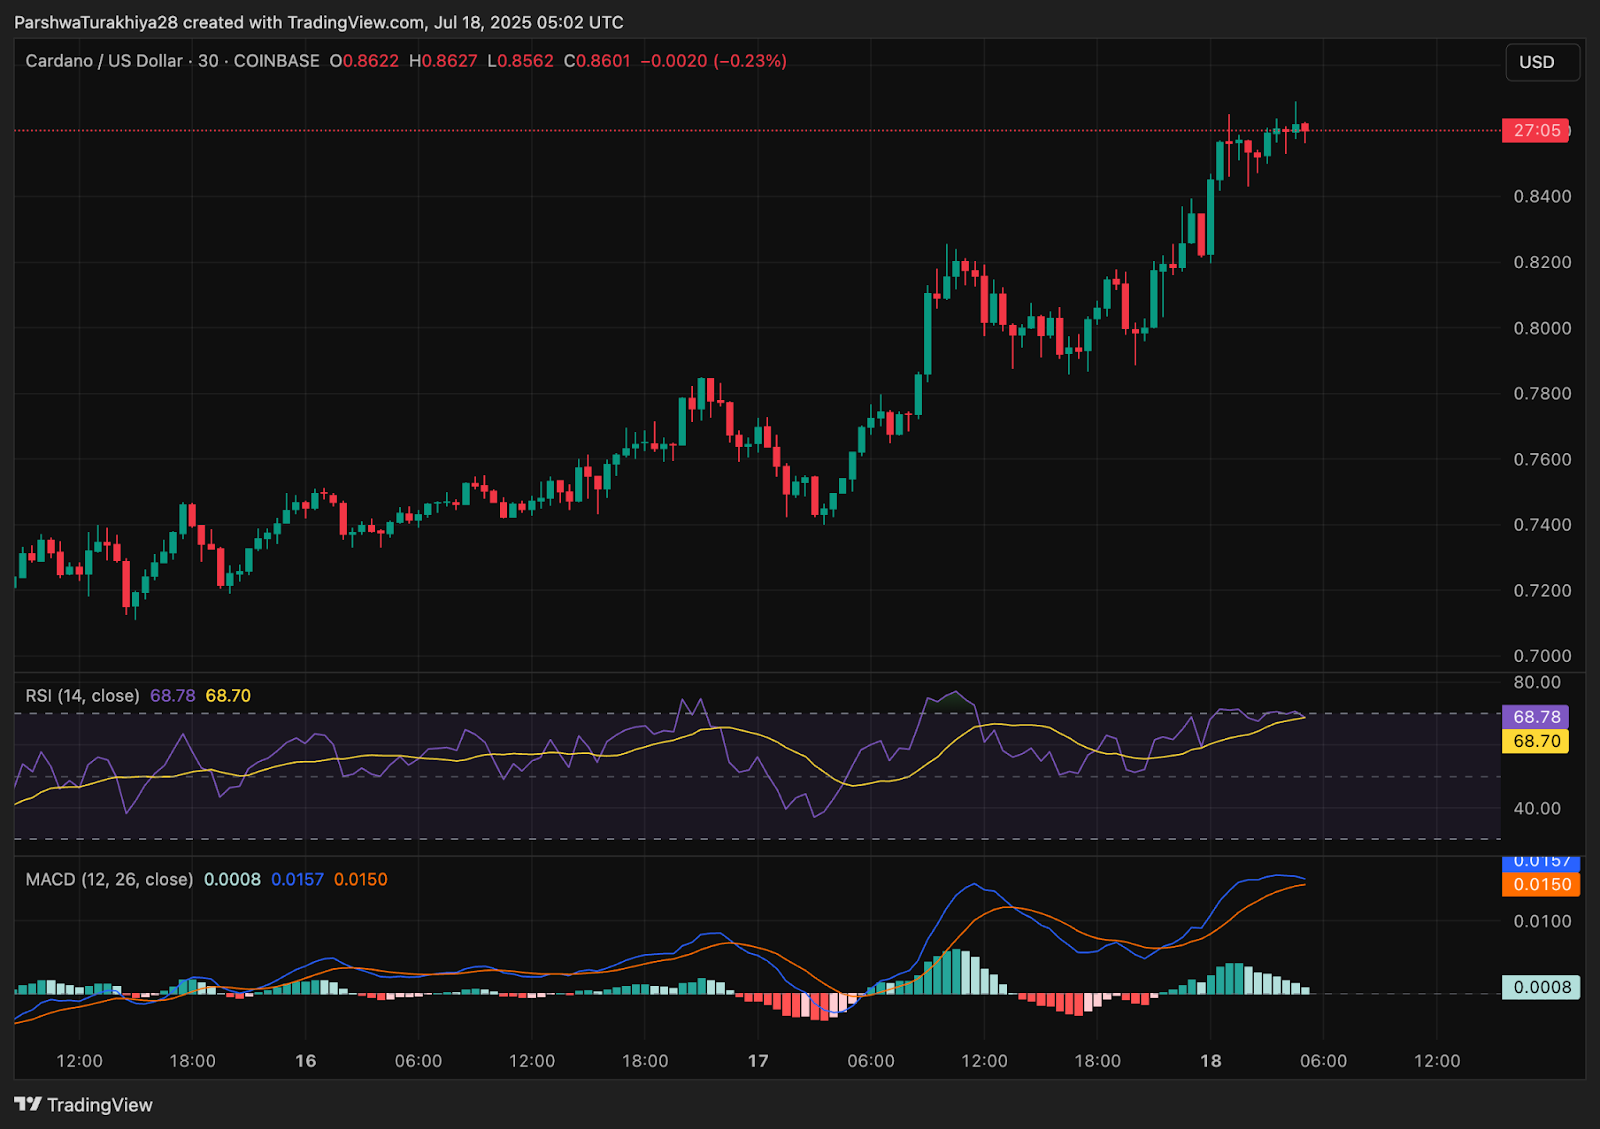
Task: Click the TradingView.com attribution text
Action: (355, 22)
